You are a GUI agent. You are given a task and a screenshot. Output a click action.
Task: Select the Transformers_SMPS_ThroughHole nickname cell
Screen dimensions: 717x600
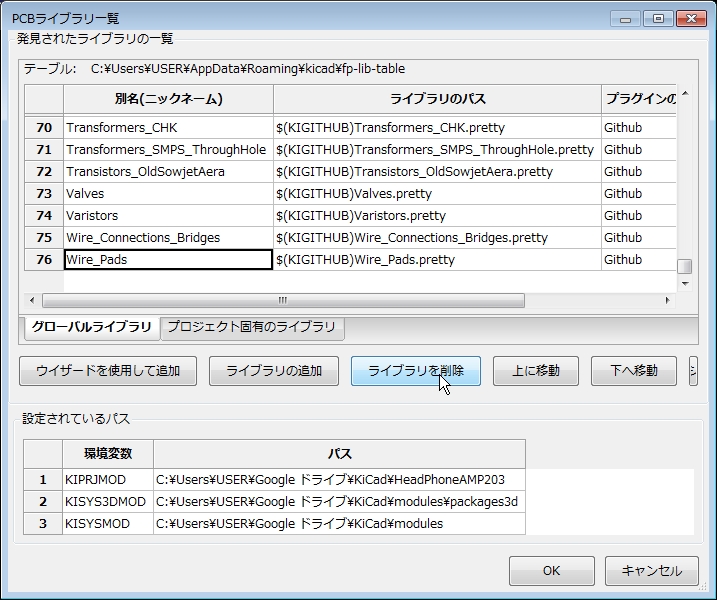pyautogui.click(x=168, y=150)
